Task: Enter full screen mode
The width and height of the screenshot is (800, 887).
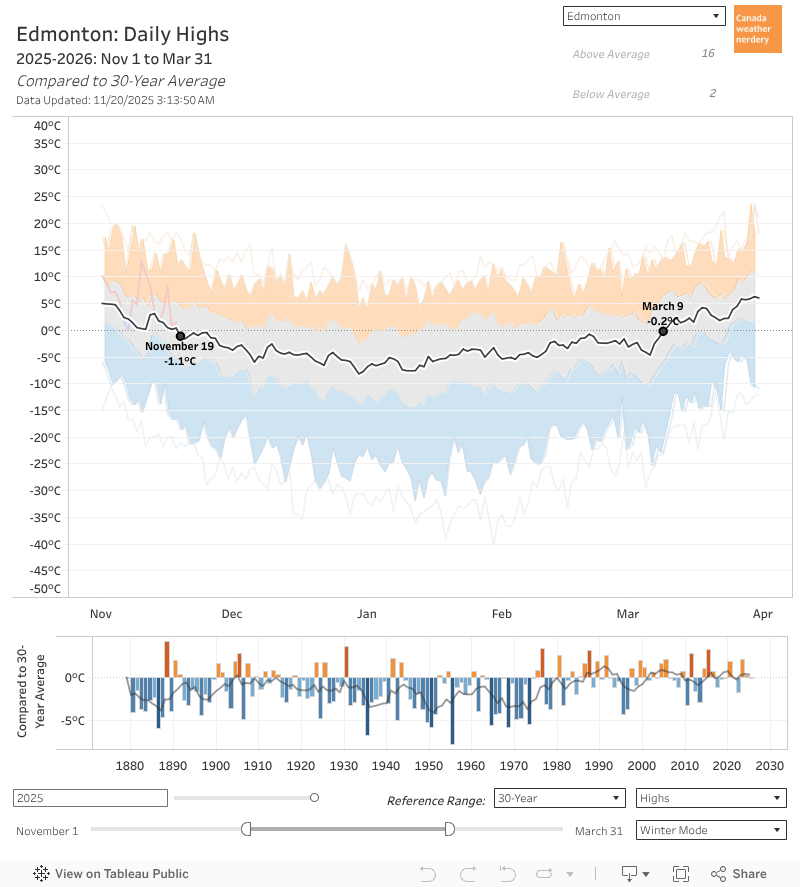Action: point(681,873)
